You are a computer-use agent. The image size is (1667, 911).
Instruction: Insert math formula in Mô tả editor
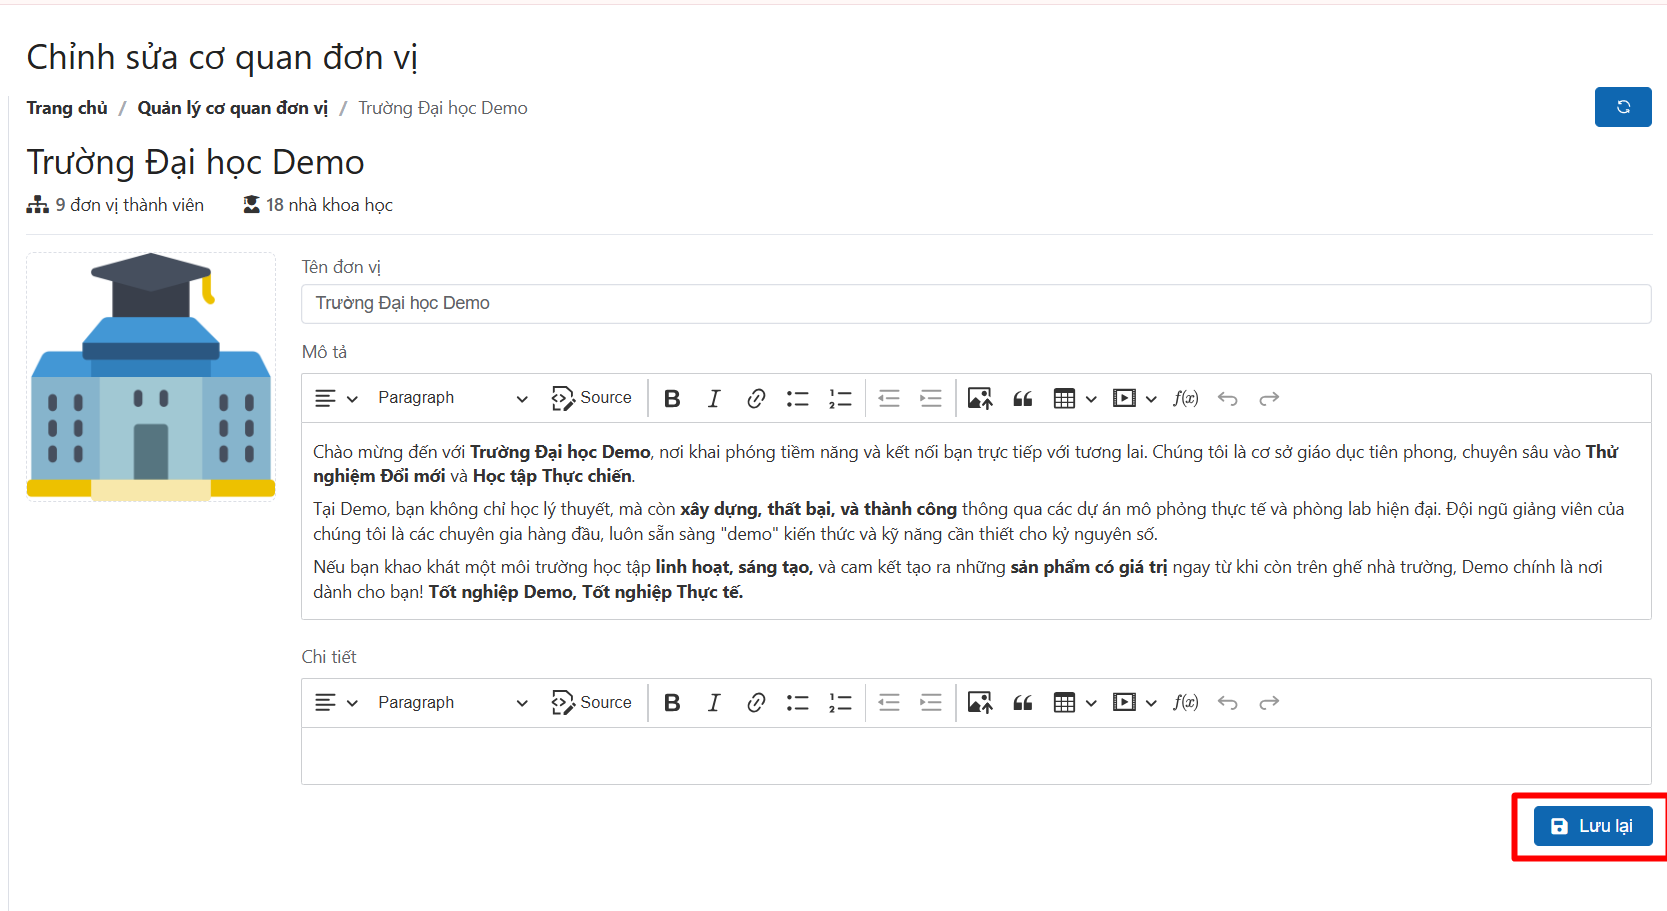pyautogui.click(x=1185, y=399)
